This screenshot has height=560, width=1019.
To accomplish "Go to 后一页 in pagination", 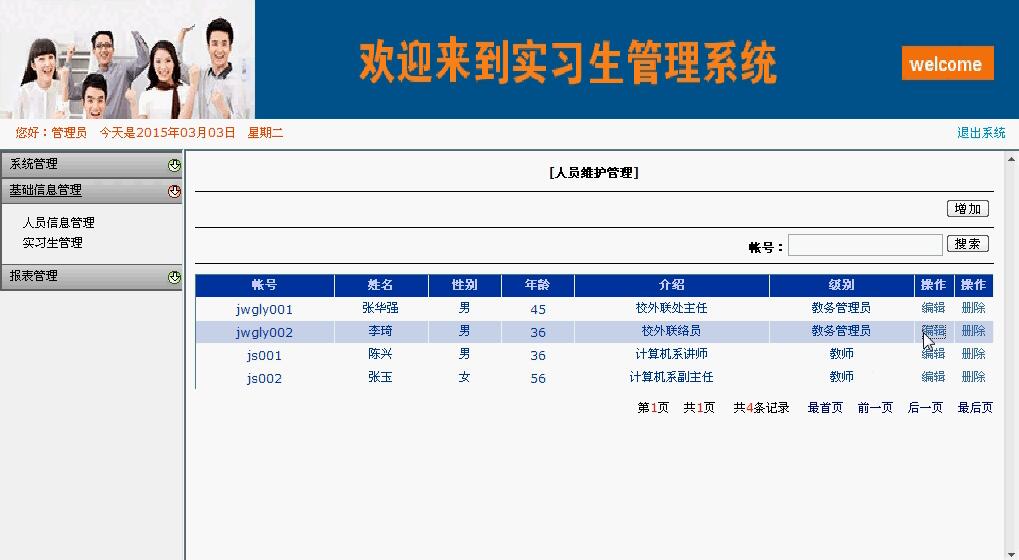I will 925,407.
